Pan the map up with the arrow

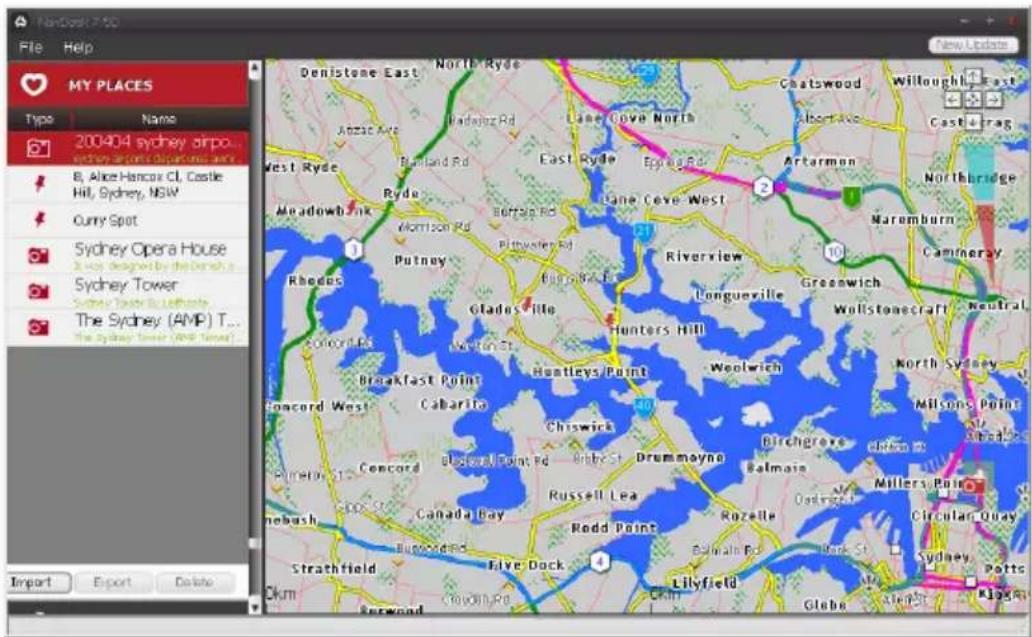(x=973, y=76)
